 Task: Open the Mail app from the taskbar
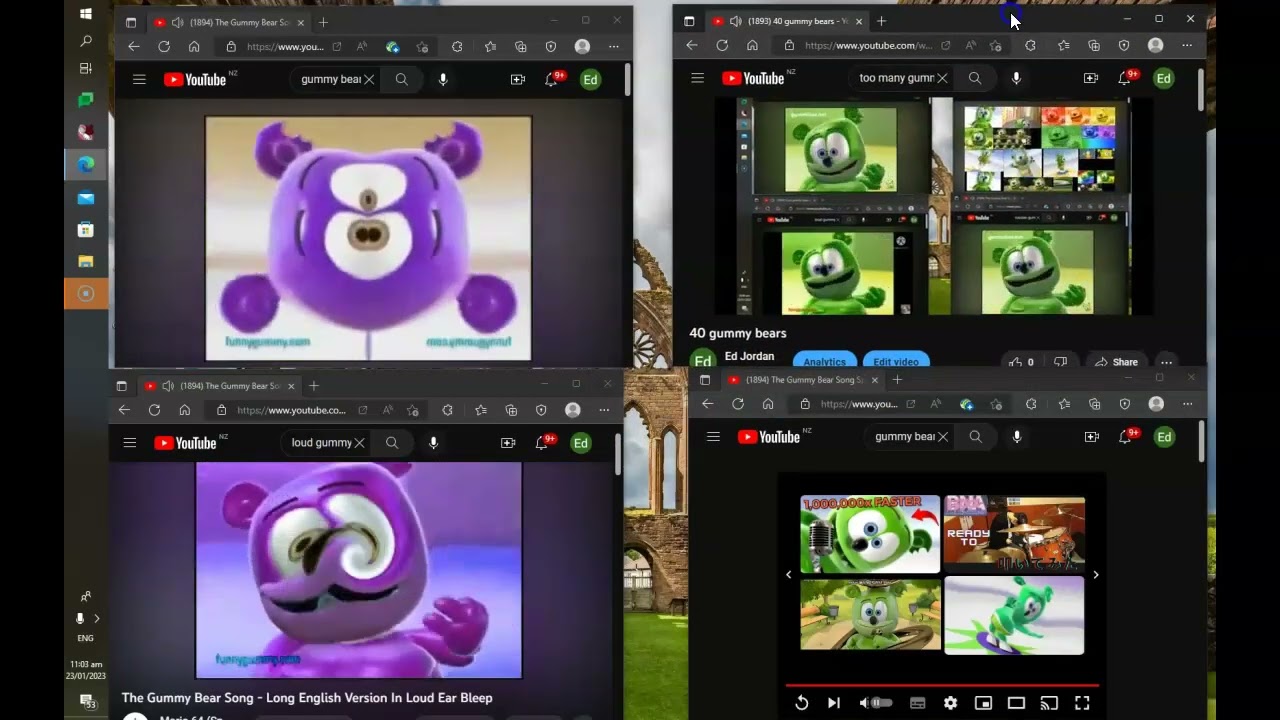click(86, 198)
